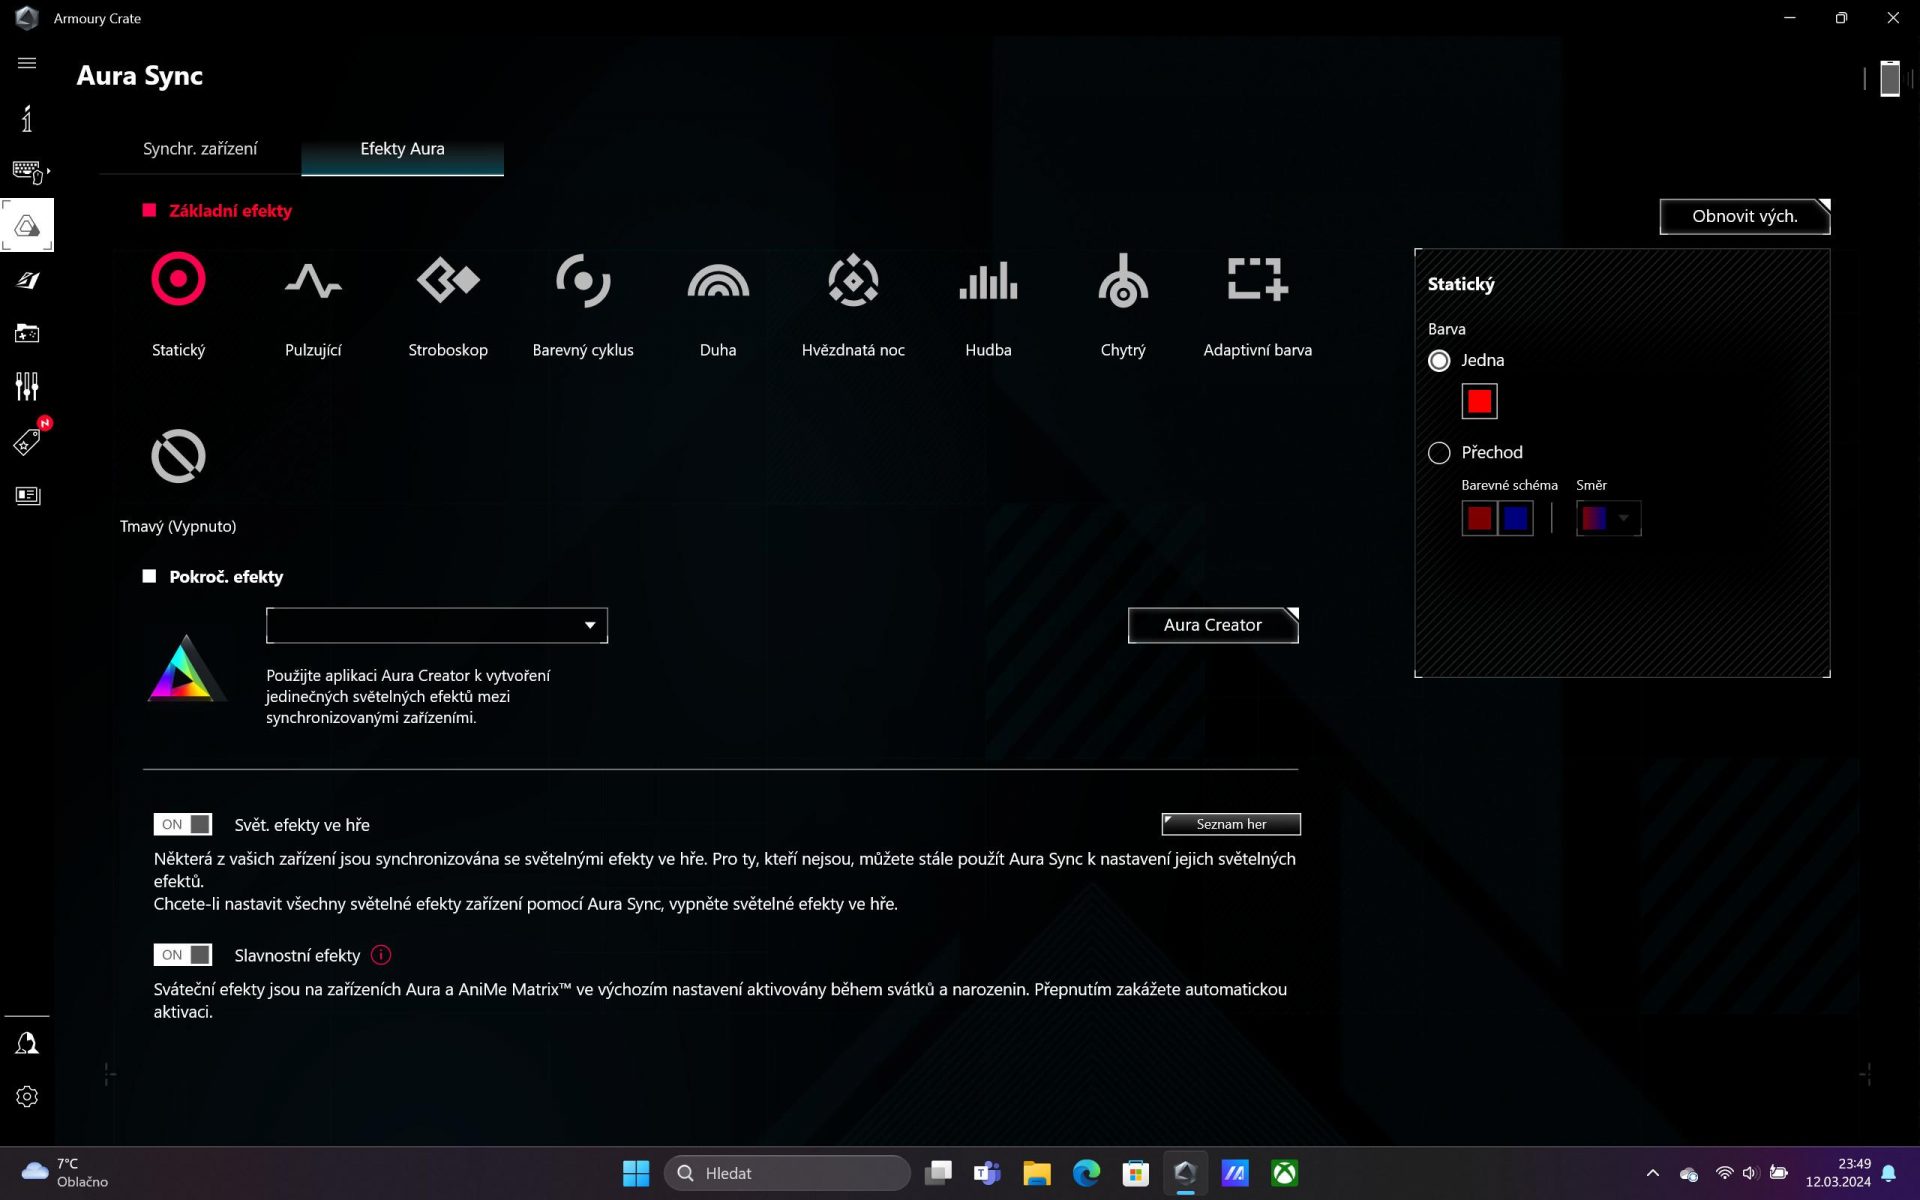Open the Xbox app from taskbar
The height and width of the screenshot is (1200, 1920).
[x=1285, y=1173]
